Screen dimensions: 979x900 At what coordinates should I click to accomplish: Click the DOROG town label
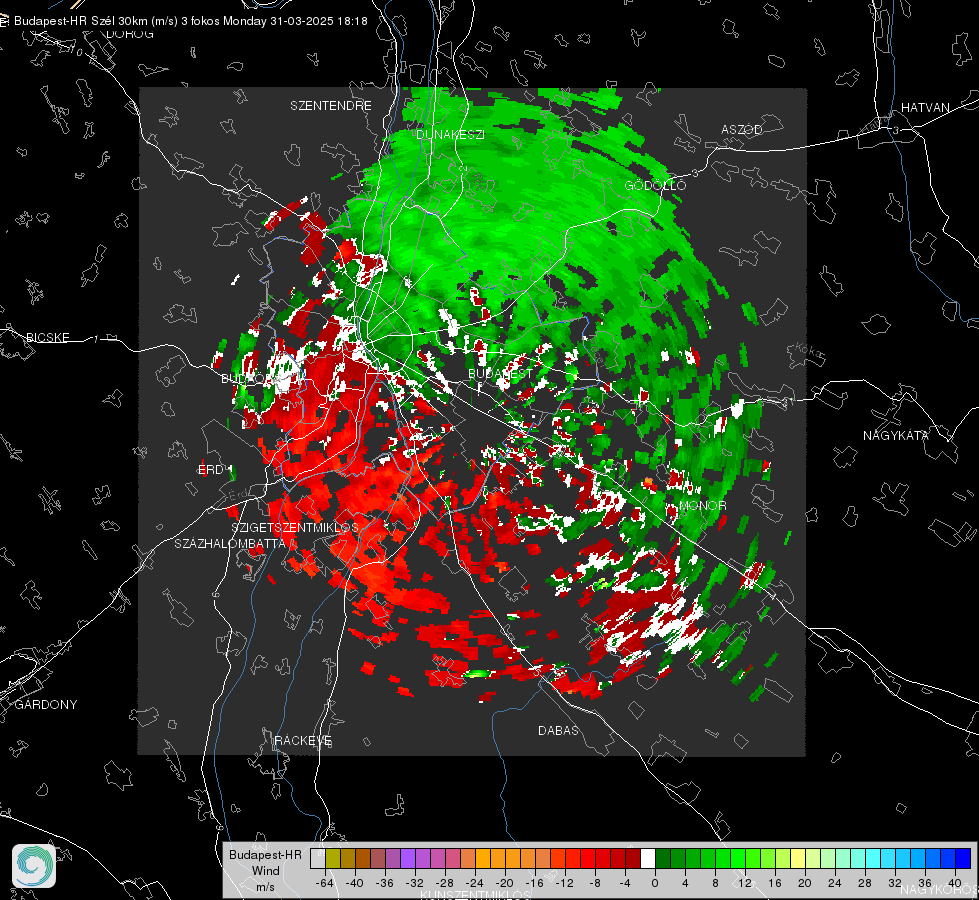[x=130, y=34]
